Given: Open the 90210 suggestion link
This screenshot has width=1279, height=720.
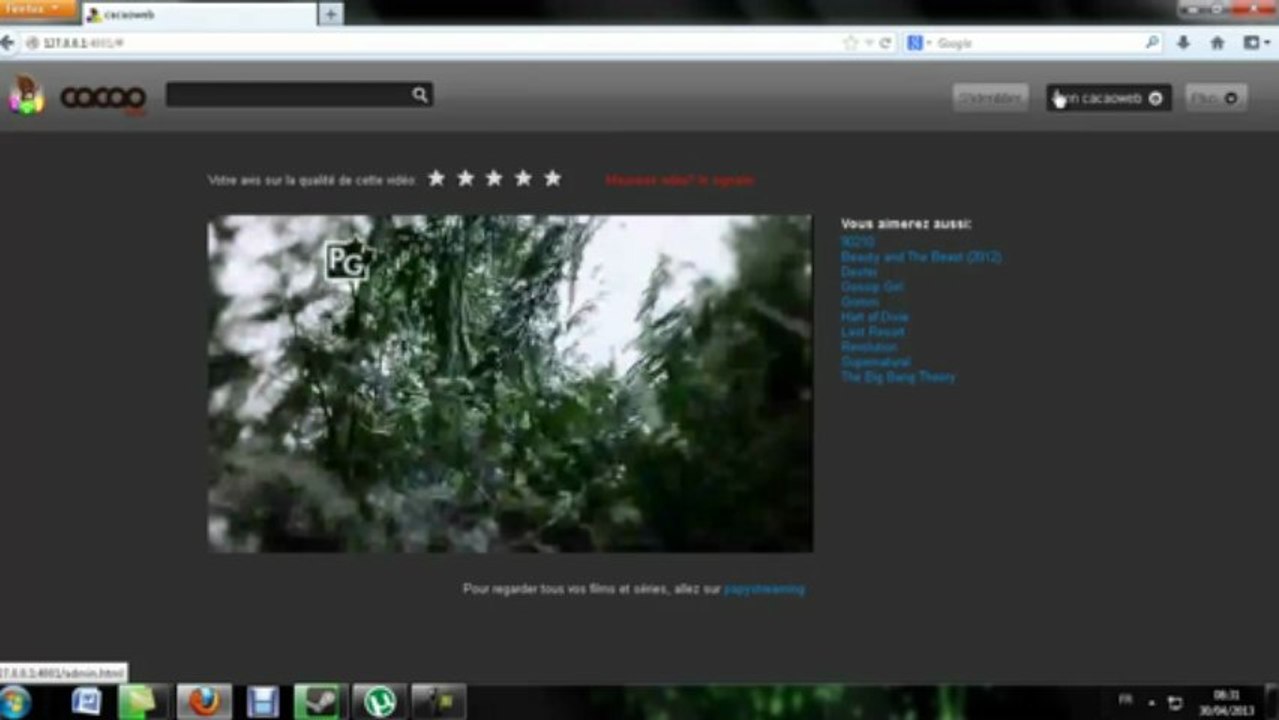Looking at the screenshot, I should tap(858, 242).
